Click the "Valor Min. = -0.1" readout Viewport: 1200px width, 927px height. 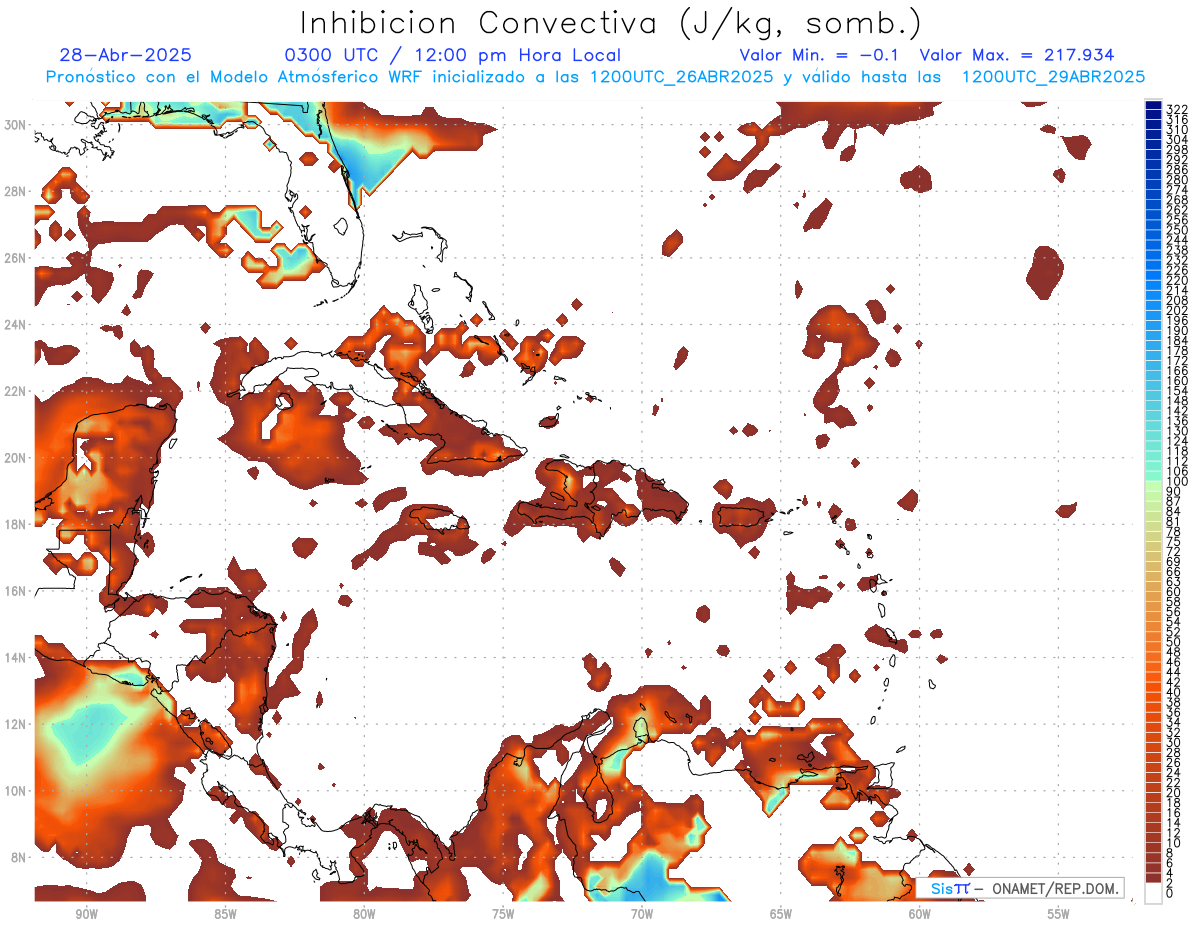821,56
